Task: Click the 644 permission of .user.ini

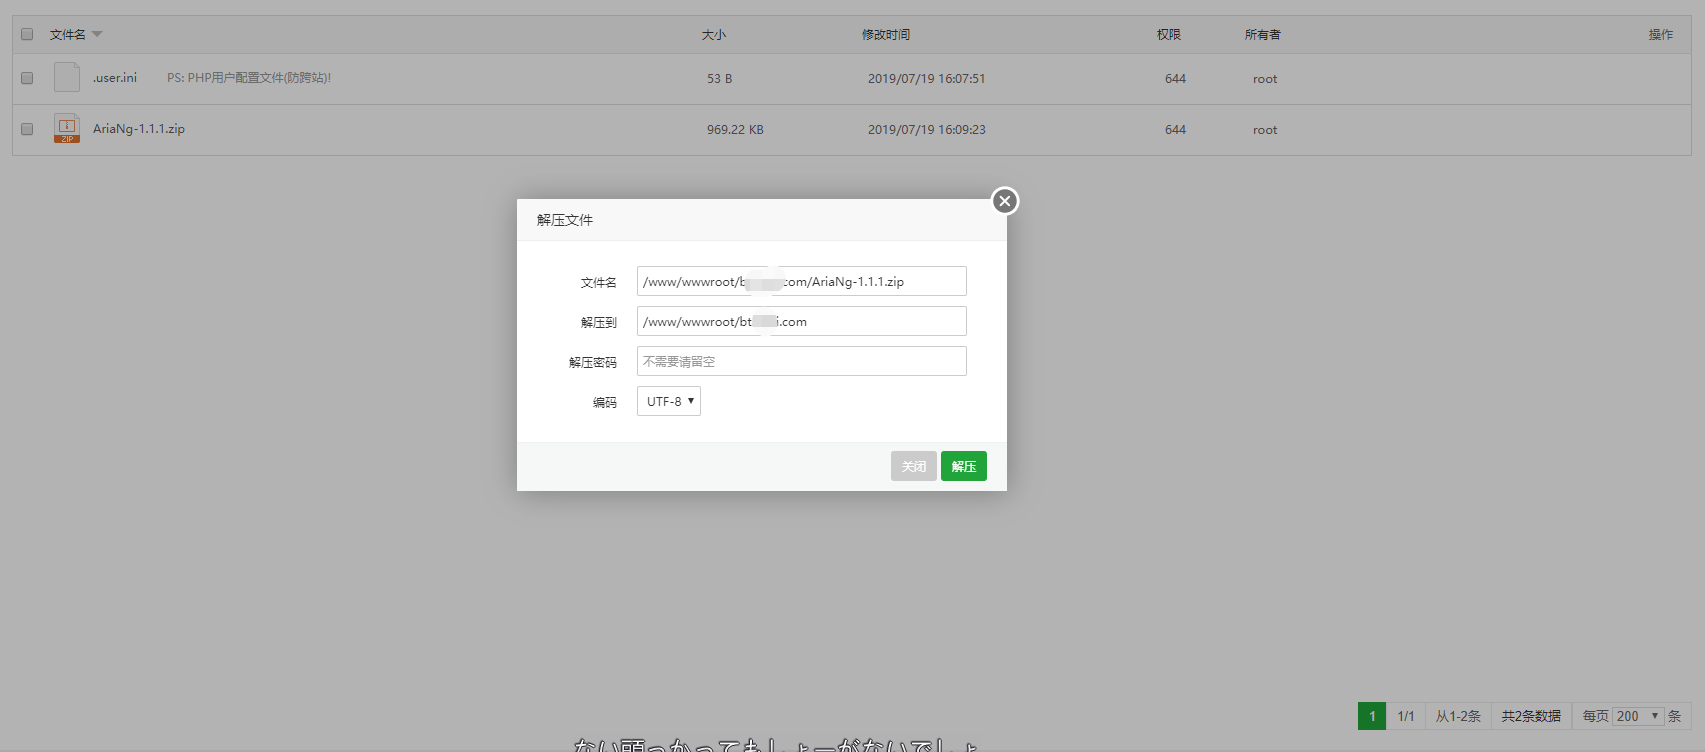Action: tap(1175, 78)
